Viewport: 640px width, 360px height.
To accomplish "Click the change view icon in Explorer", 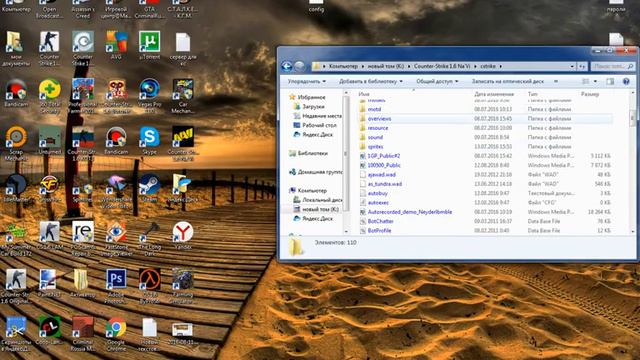I will [x=586, y=82].
